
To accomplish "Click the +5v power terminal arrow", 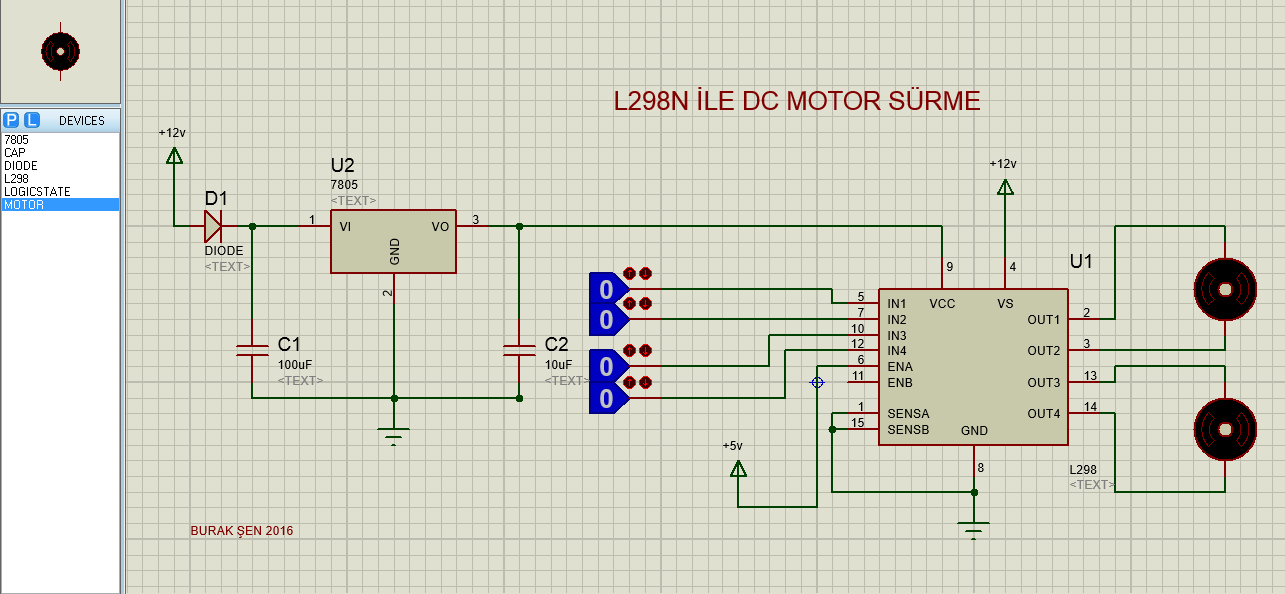I will coord(738,468).
